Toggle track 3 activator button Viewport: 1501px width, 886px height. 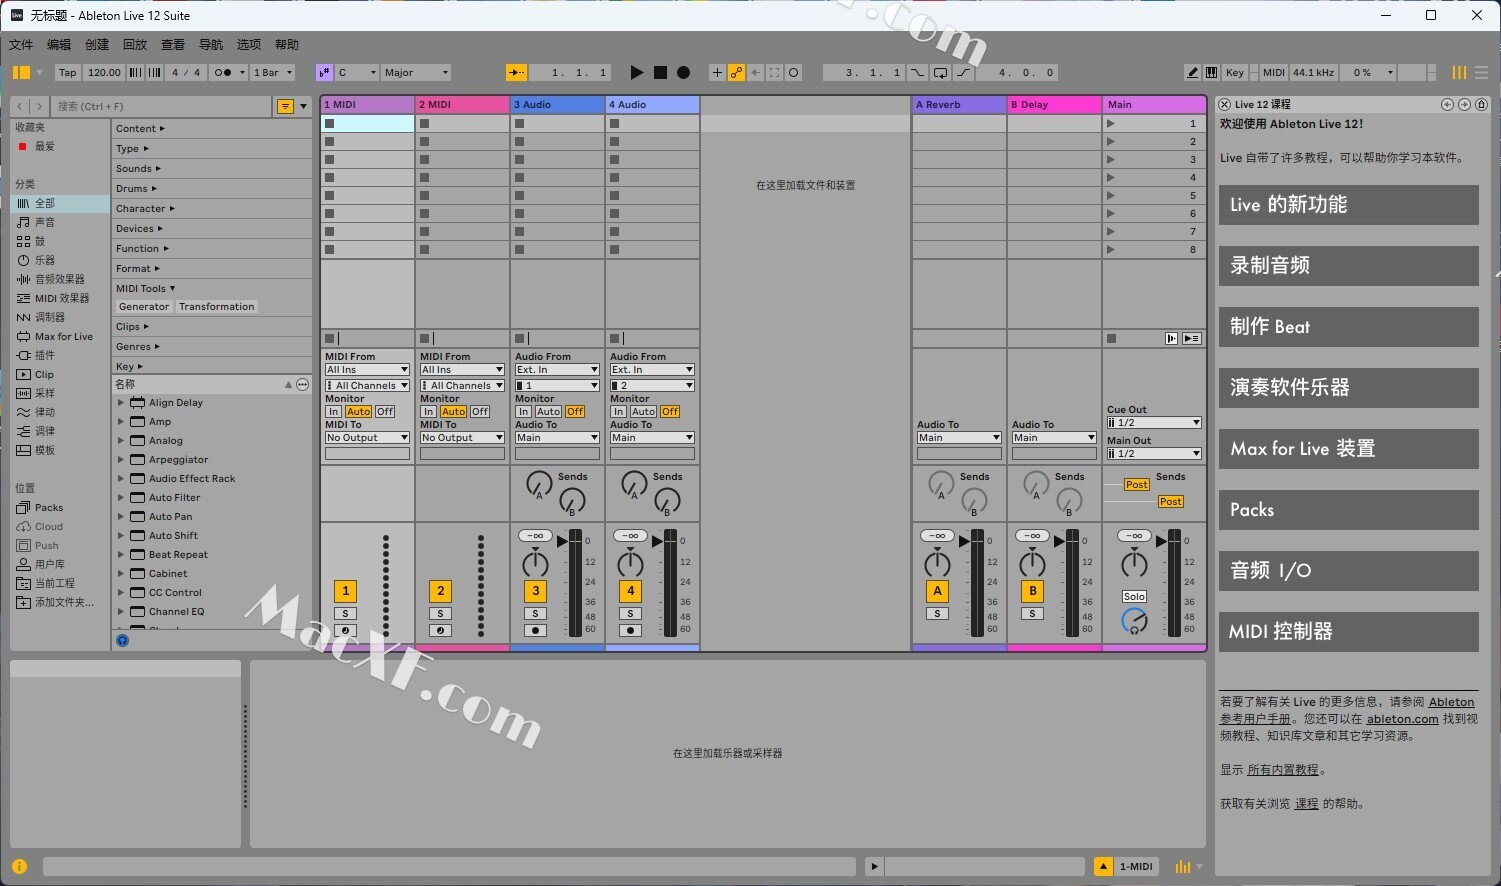pos(536,591)
